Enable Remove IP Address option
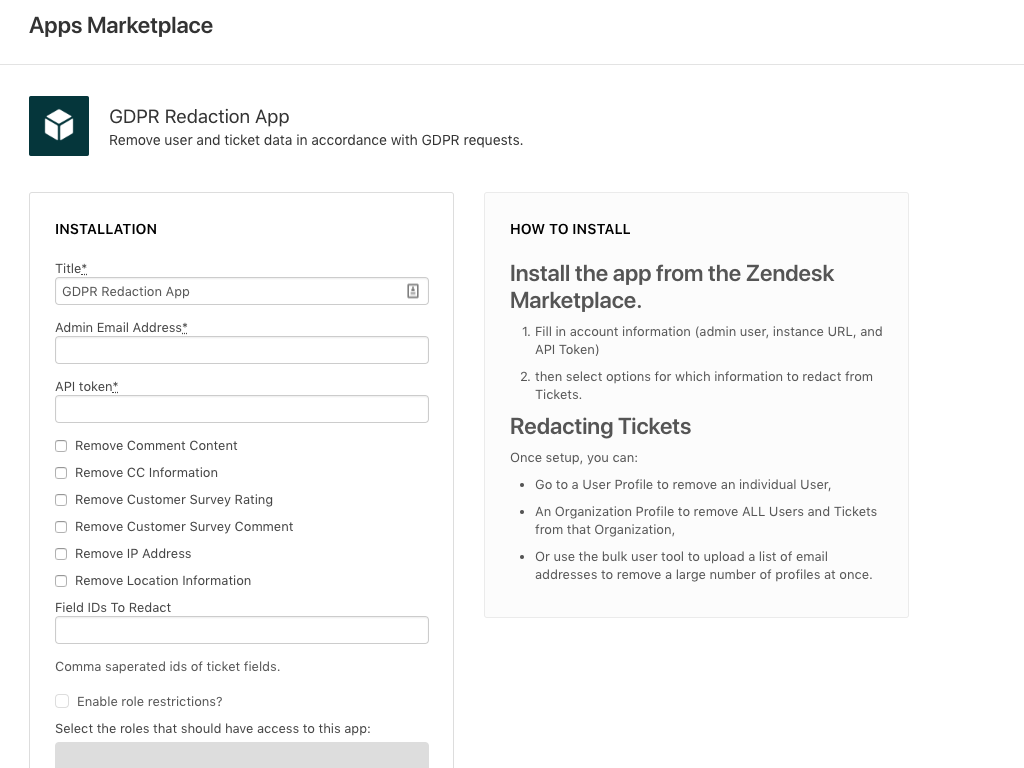 61,554
